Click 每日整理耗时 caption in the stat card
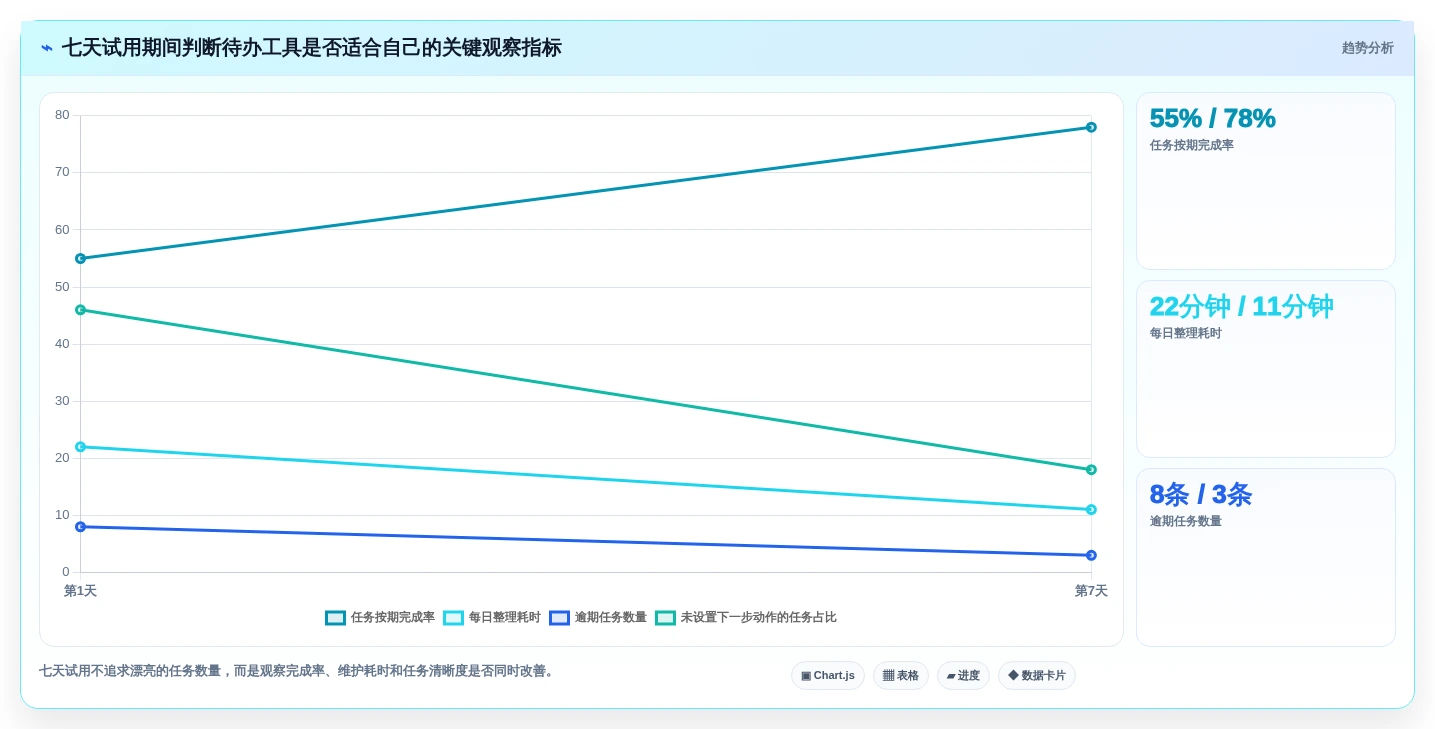This screenshot has height=729, width=1435. pyautogui.click(x=1186, y=333)
